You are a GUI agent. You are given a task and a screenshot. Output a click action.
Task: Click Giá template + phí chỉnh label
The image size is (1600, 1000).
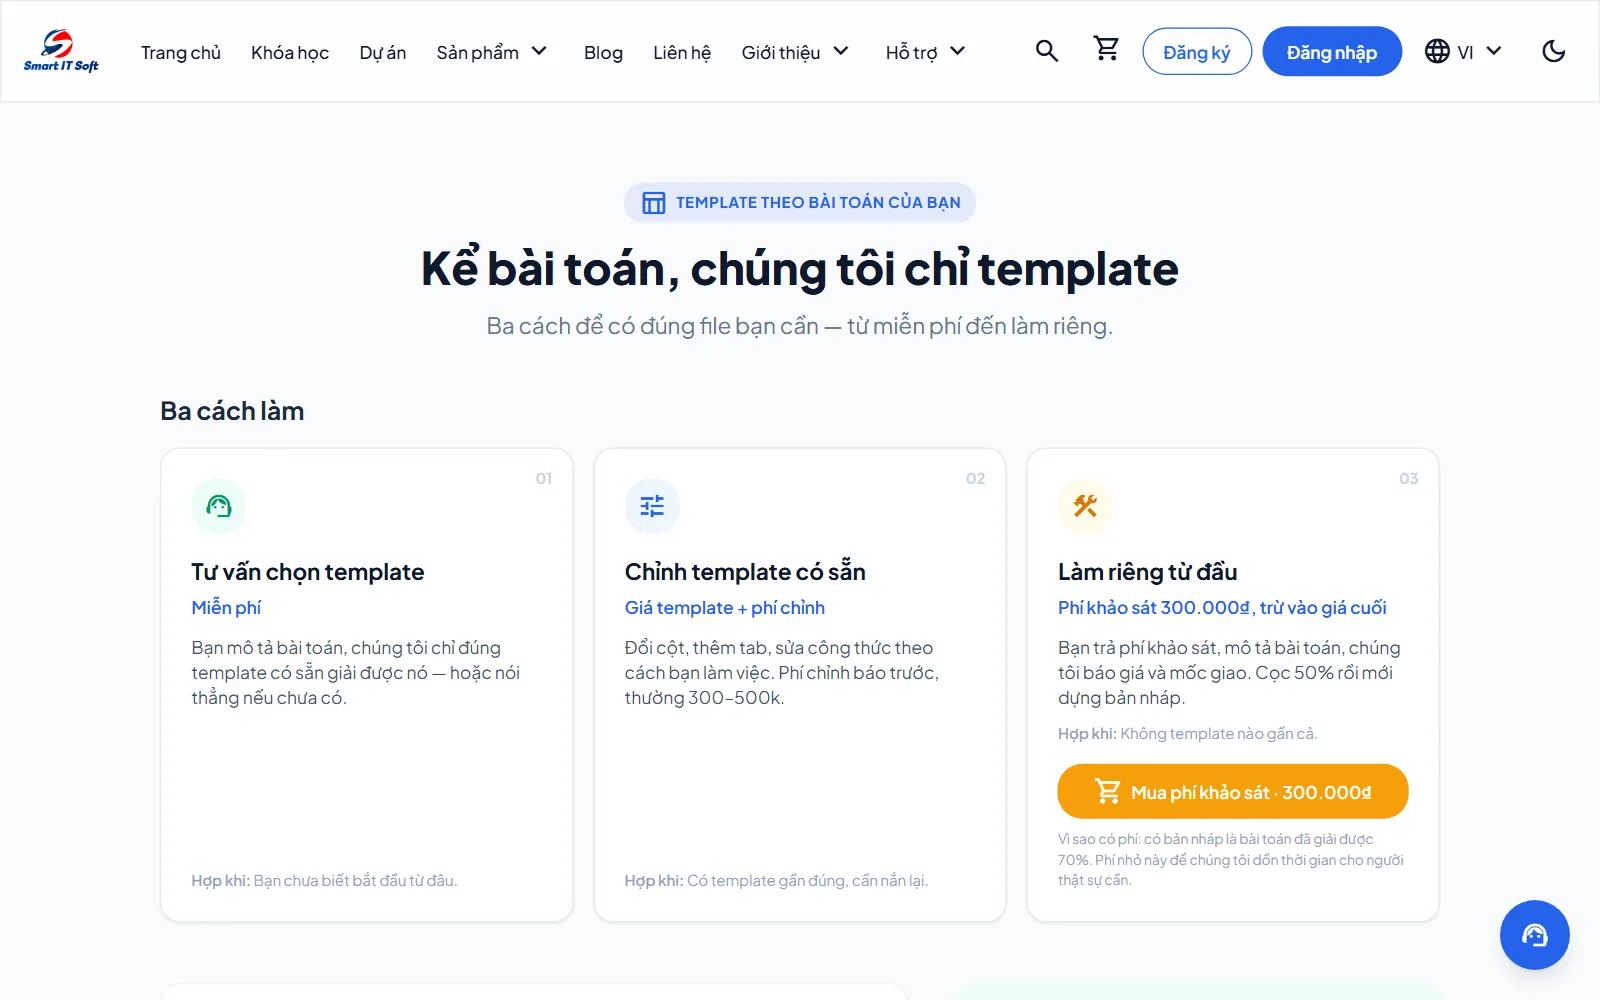pyautogui.click(x=725, y=608)
